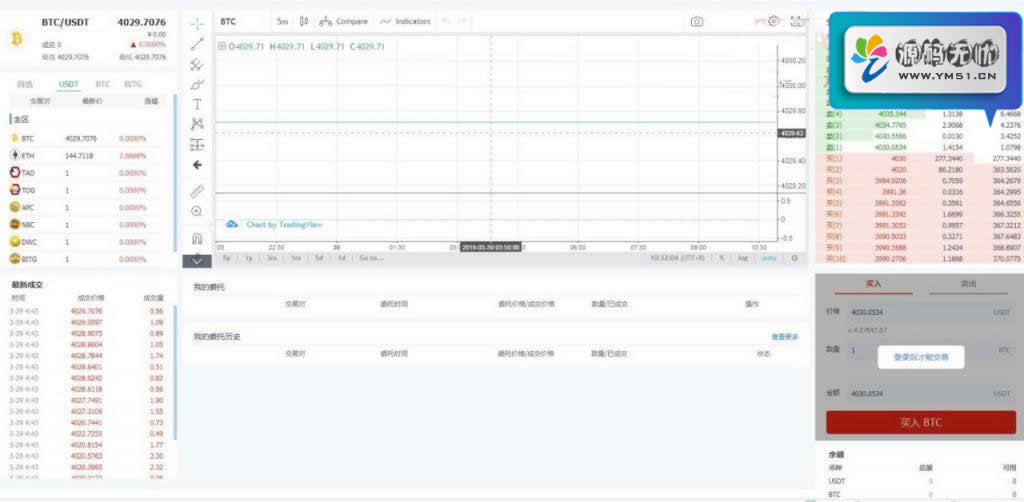The image size is (1024, 502).
Task: Activate the zoom in tool
Action: point(197,211)
